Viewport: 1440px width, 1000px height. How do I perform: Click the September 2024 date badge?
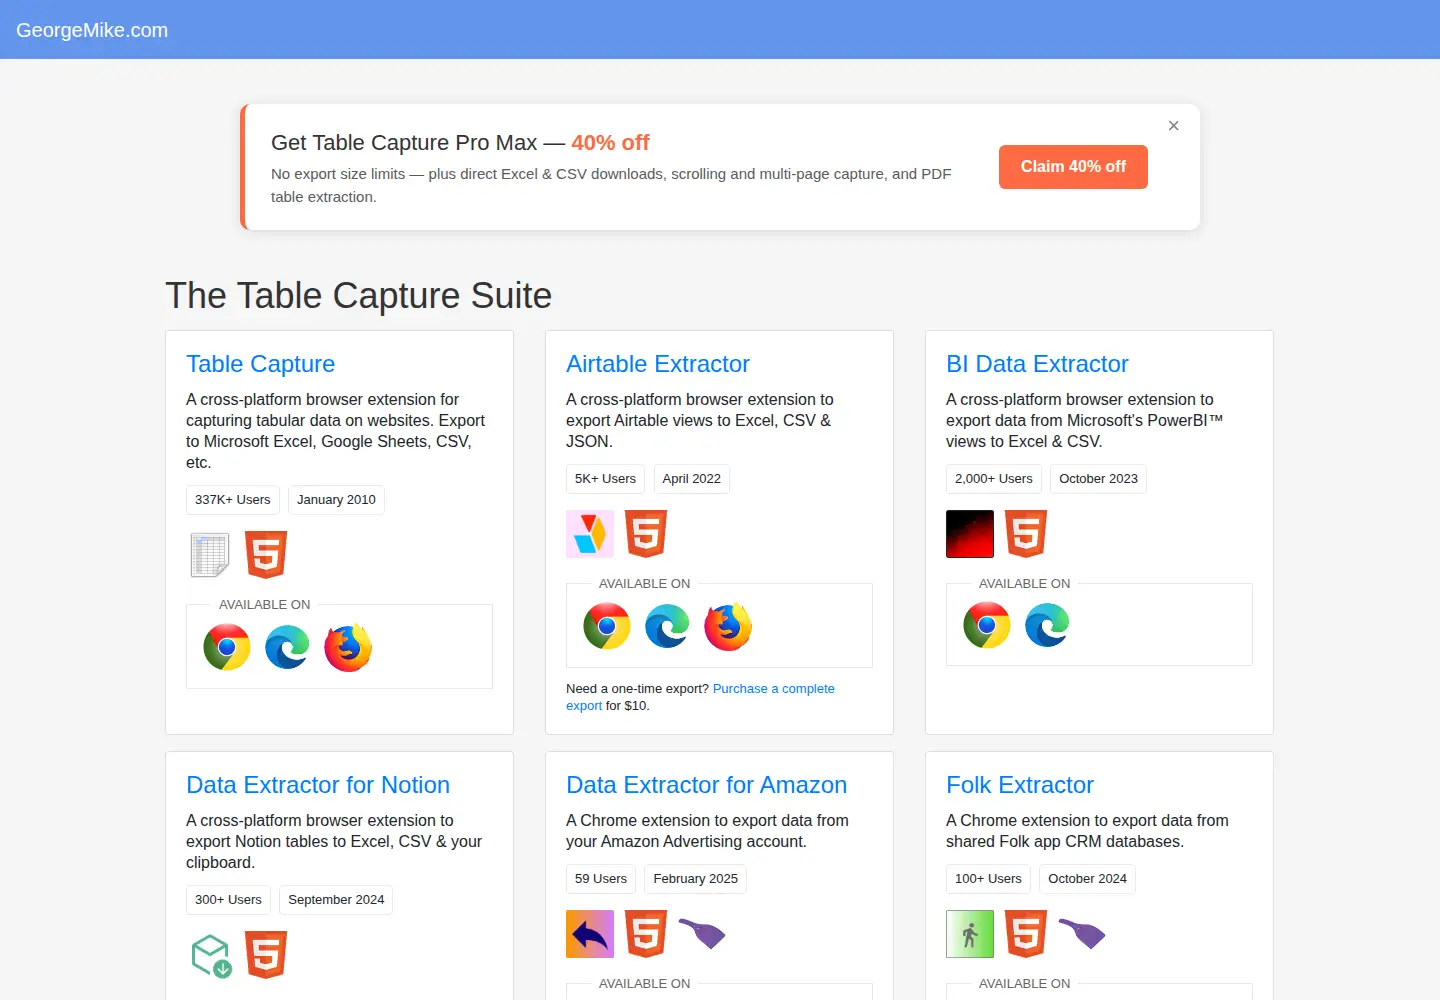[x=336, y=900]
